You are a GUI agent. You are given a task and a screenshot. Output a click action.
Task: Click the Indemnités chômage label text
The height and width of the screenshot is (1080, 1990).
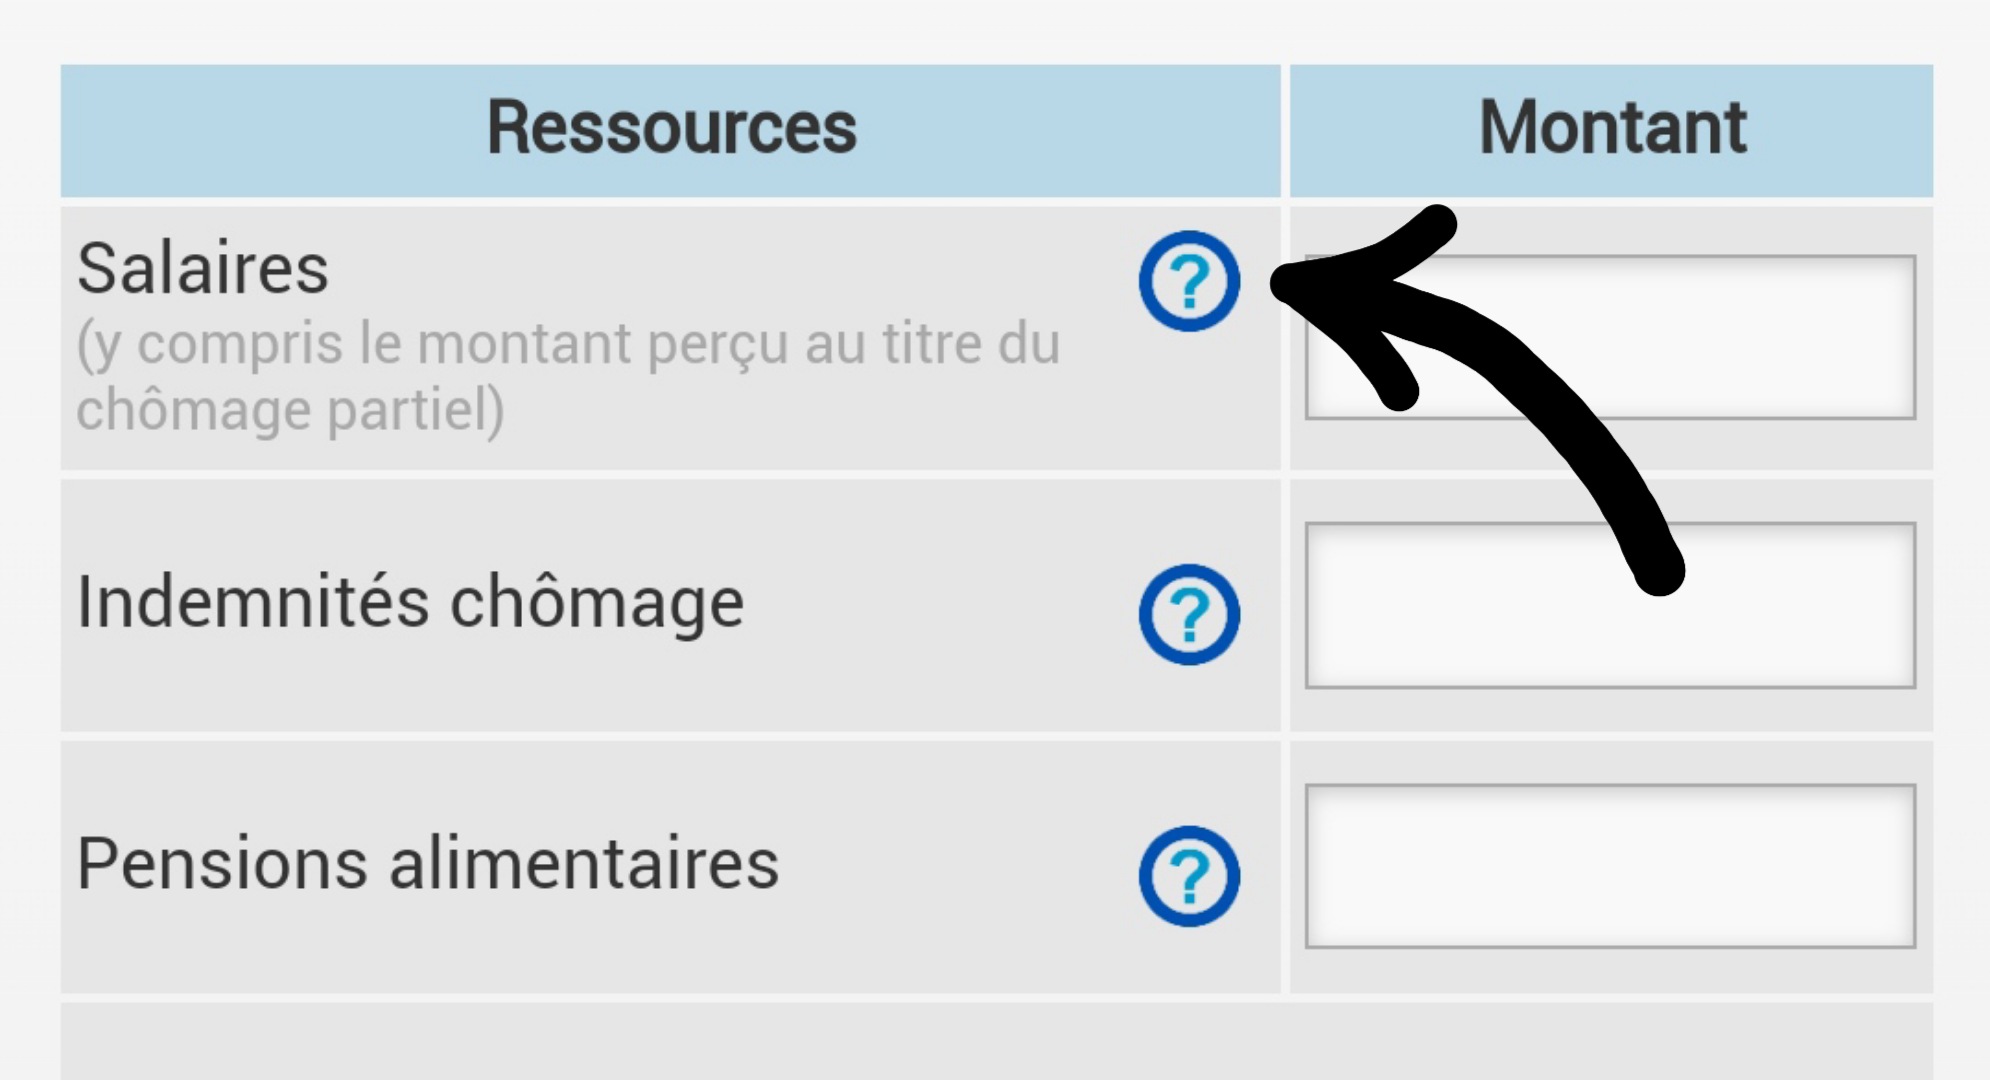pos(410,603)
